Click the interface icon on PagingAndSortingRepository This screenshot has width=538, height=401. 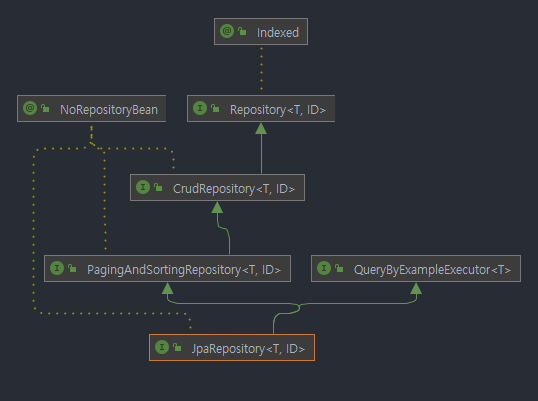(57, 268)
